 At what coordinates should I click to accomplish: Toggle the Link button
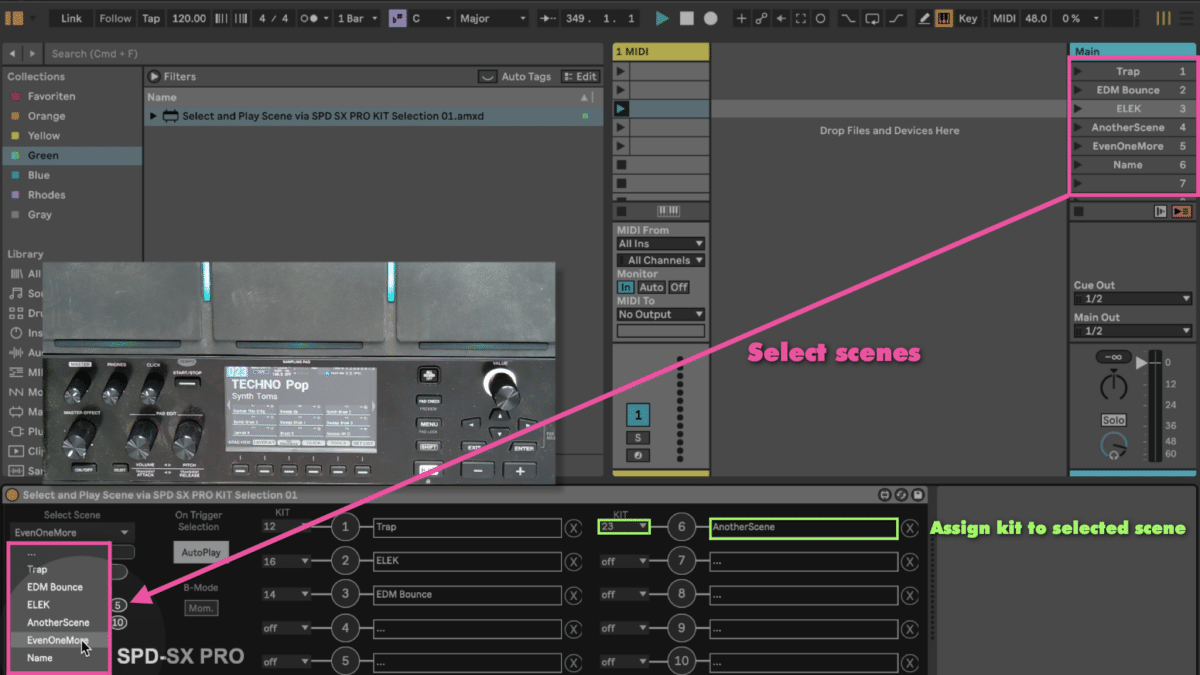[x=71, y=18]
